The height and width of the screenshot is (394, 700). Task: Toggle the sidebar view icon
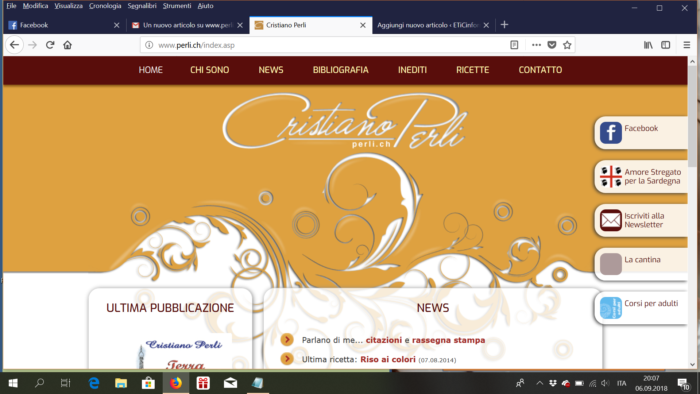coord(666,45)
